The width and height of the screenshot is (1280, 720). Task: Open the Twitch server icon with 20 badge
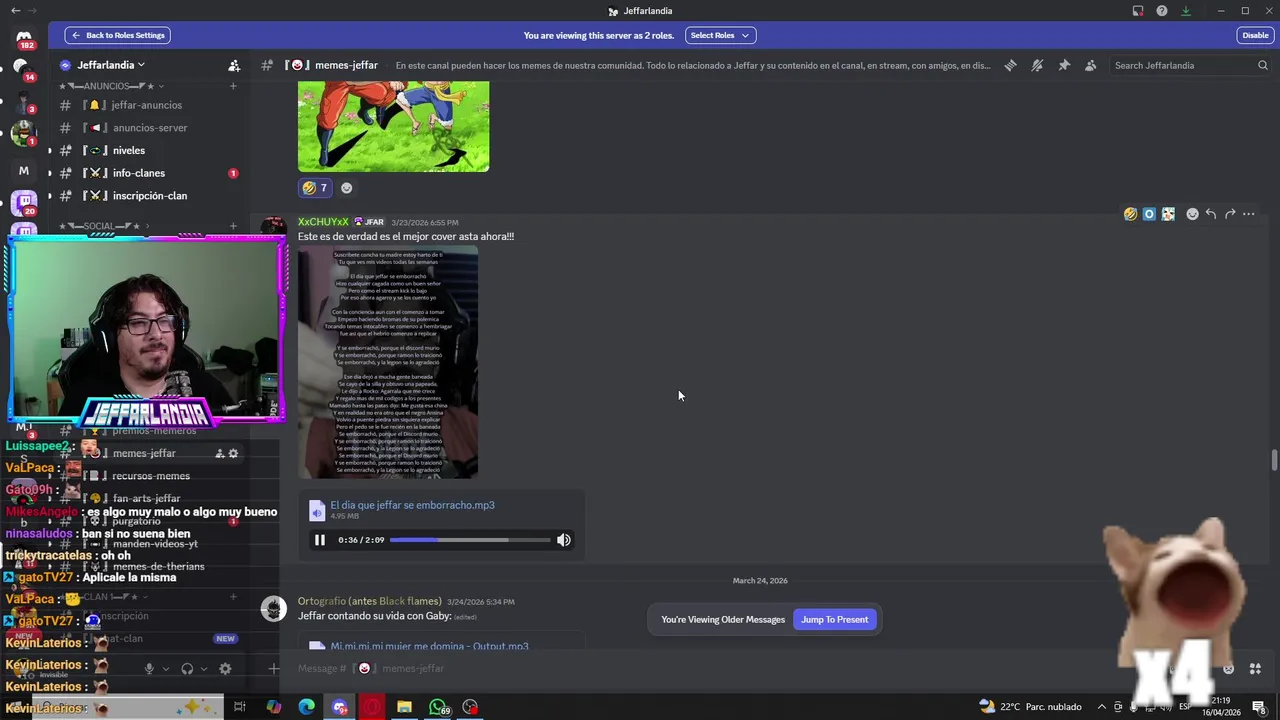[24, 203]
